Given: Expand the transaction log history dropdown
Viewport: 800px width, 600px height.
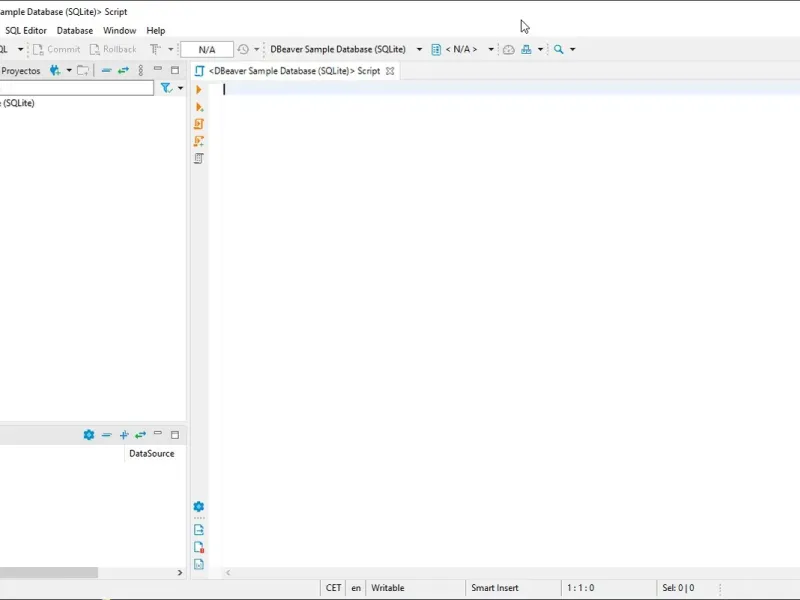Looking at the screenshot, I should coord(257,49).
